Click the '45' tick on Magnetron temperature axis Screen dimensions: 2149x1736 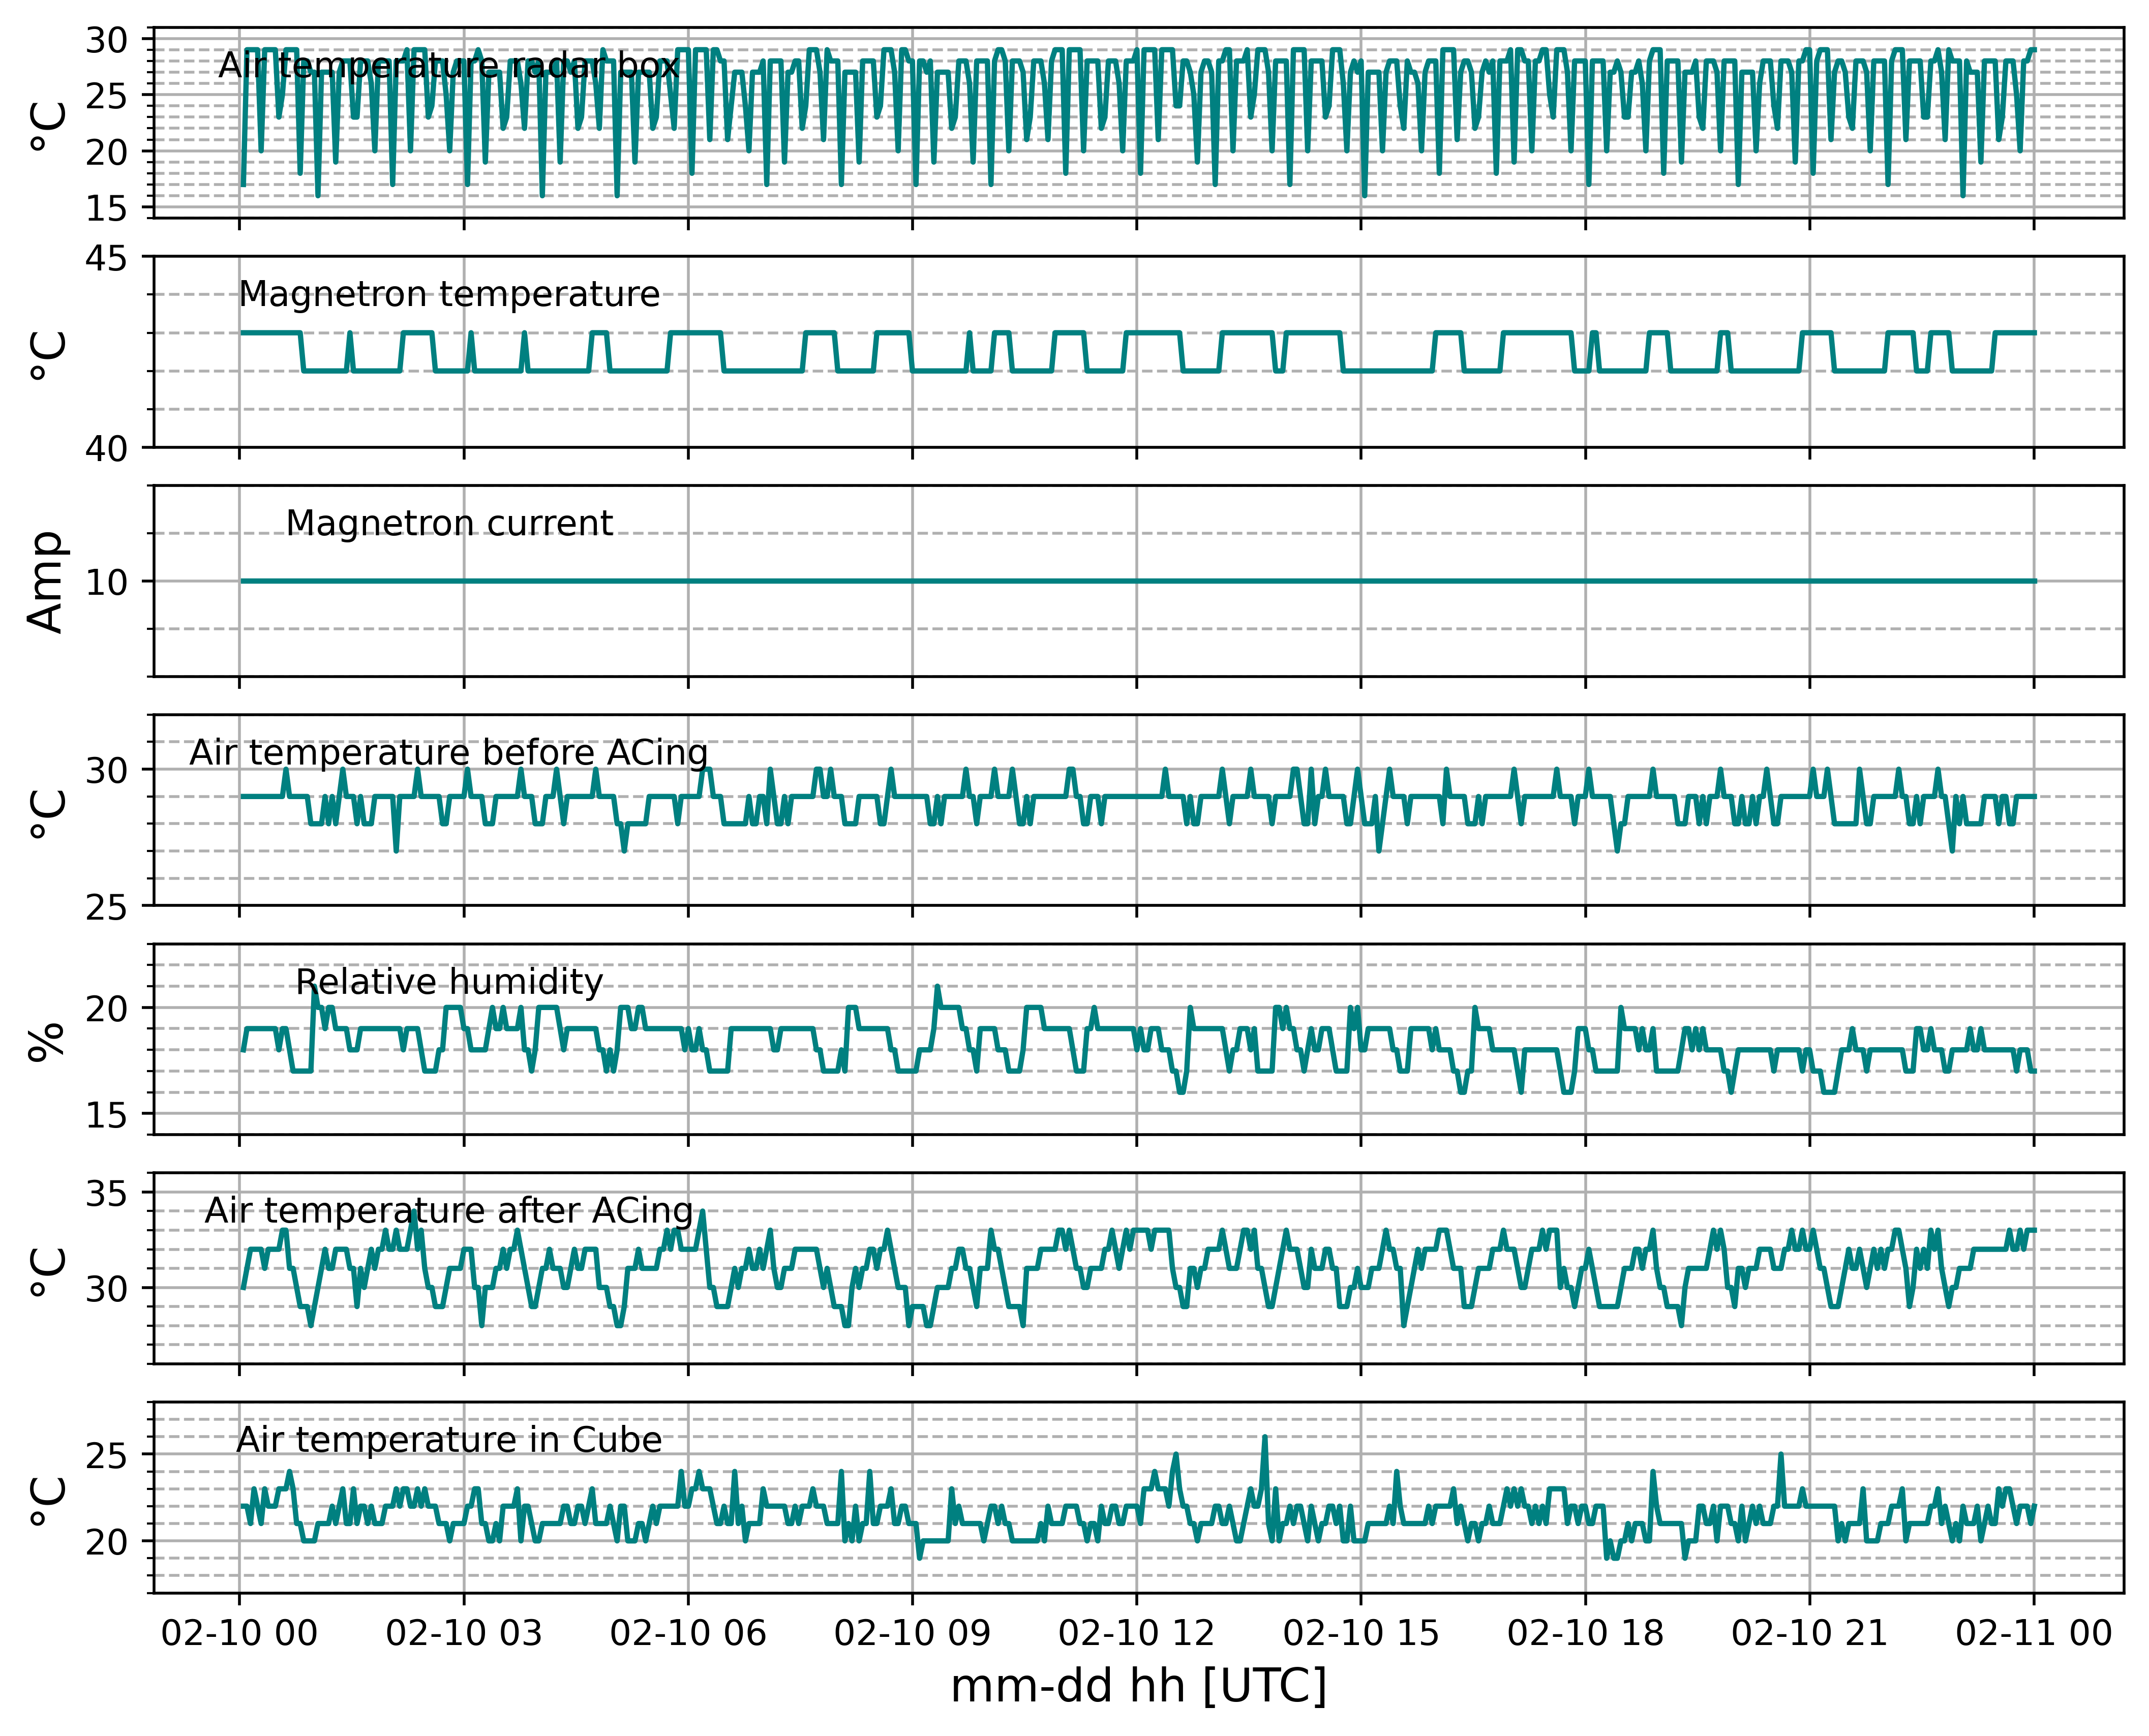coord(106,259)
